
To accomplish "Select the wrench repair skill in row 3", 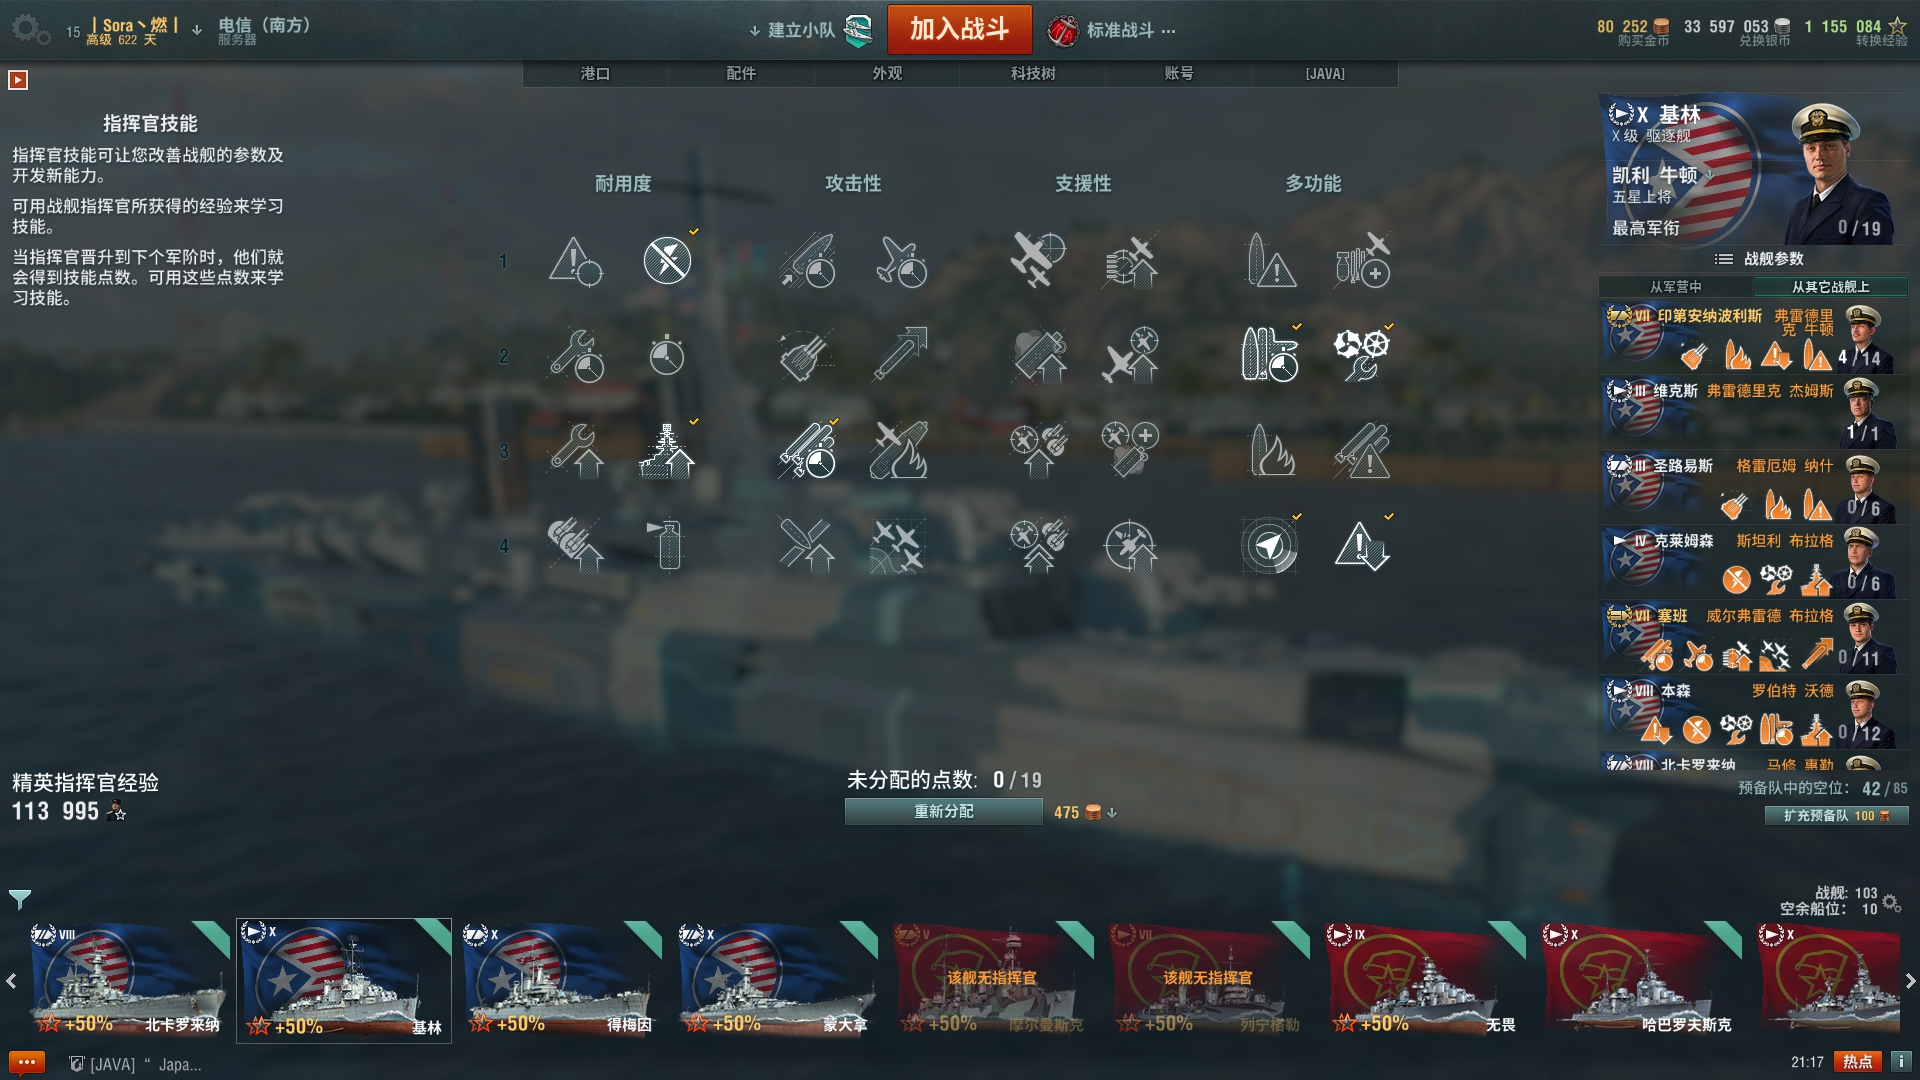I will pos(576,451).
